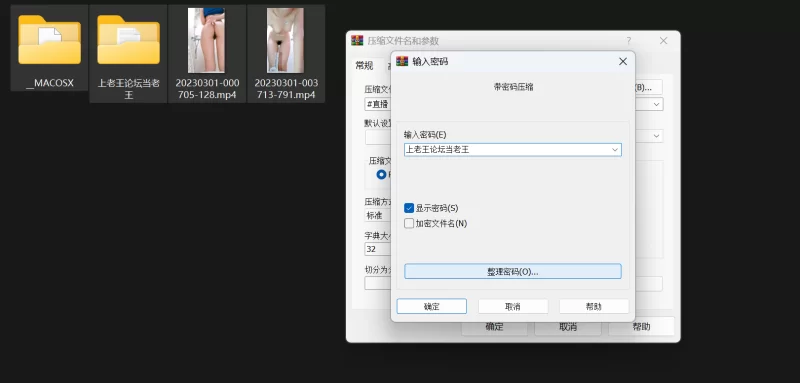
Task: Enable the 加密文件名(N) checkbox
Action: click(409, 223)
